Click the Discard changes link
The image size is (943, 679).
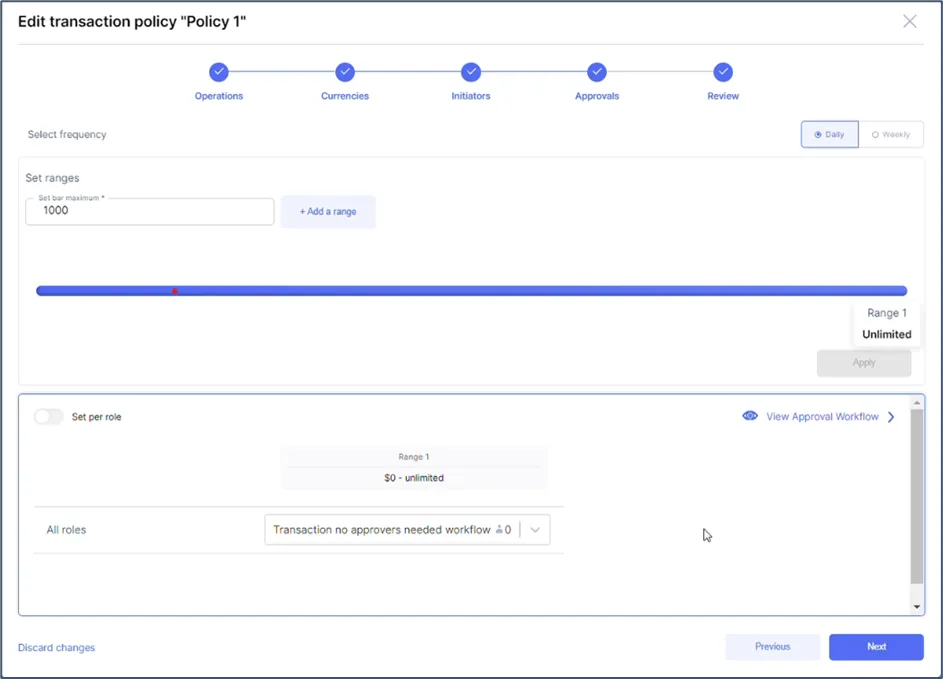pos(57,648)
